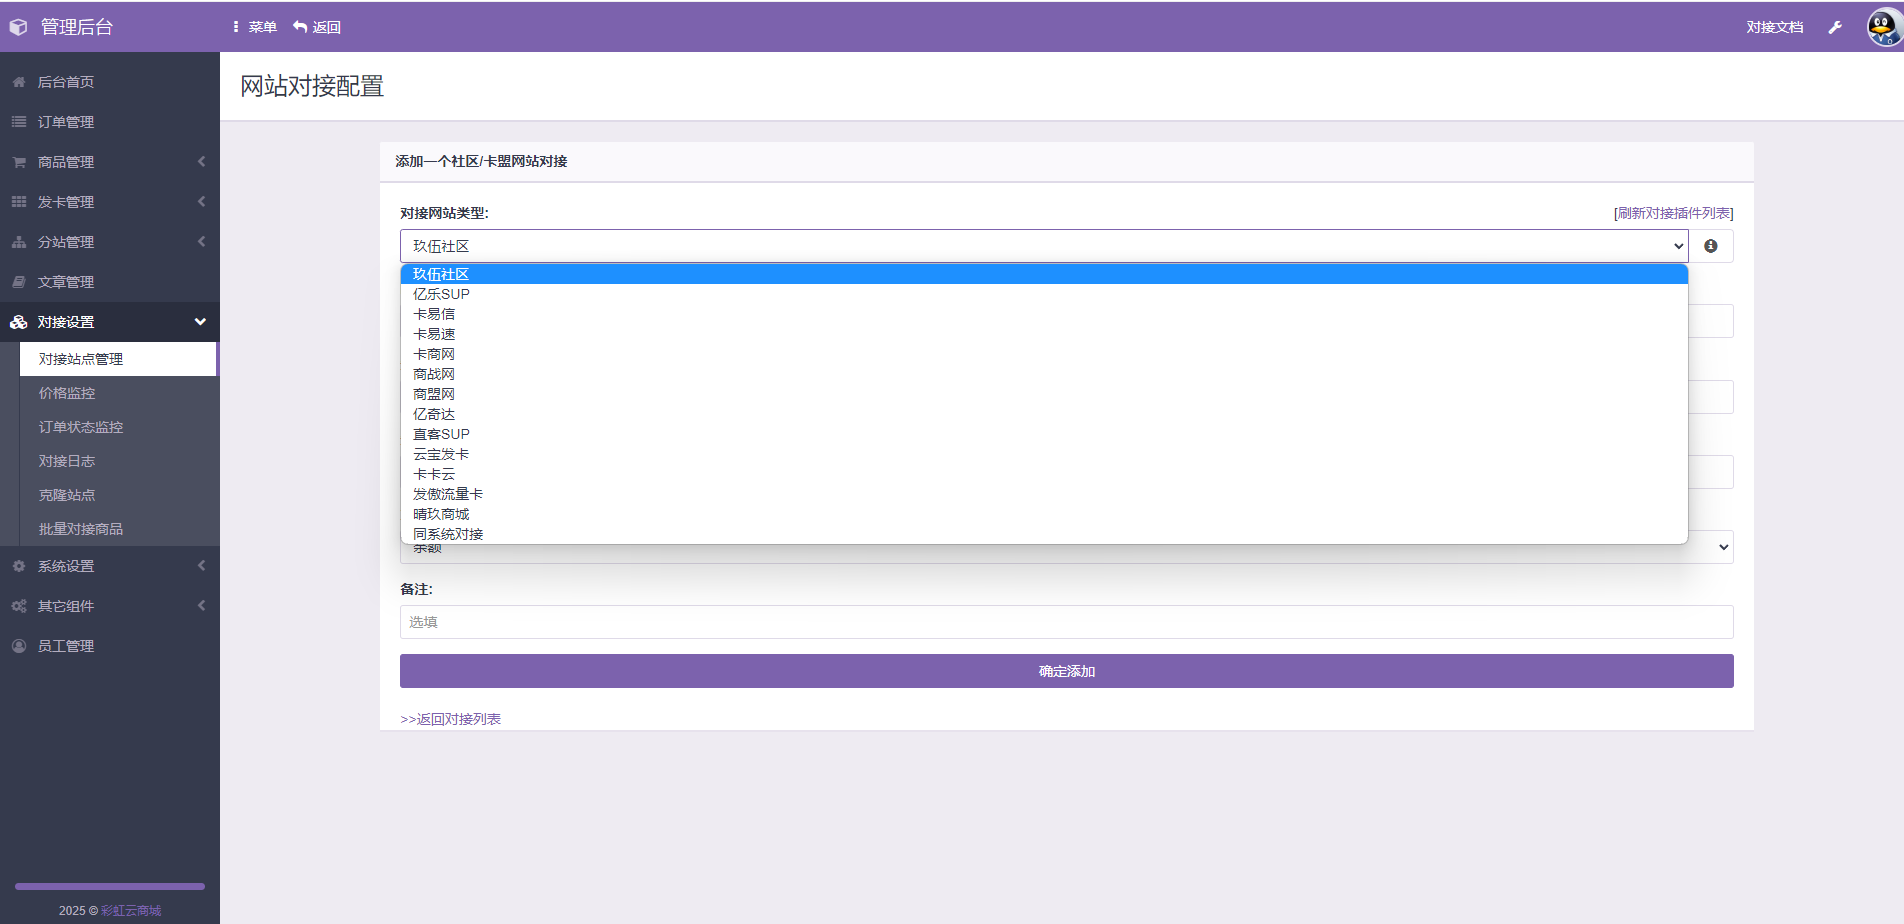Image resolution: width=1904 pixels, height=924 pixels.
Task: Open 批量对接商品 menu item
Action: 81,529
